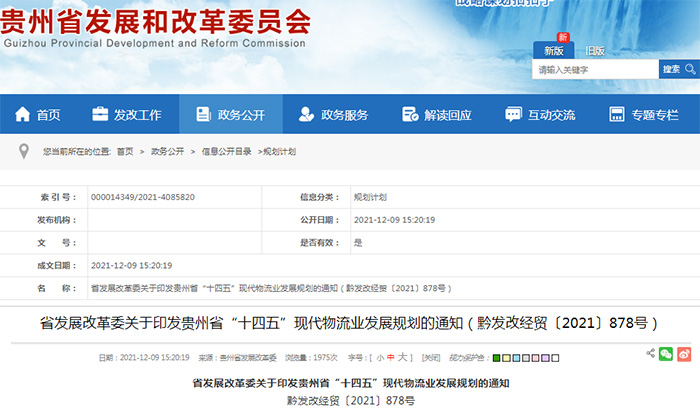Click the 请输入关键字 search field
Screen dimensions: 700x411
(596, 70)
